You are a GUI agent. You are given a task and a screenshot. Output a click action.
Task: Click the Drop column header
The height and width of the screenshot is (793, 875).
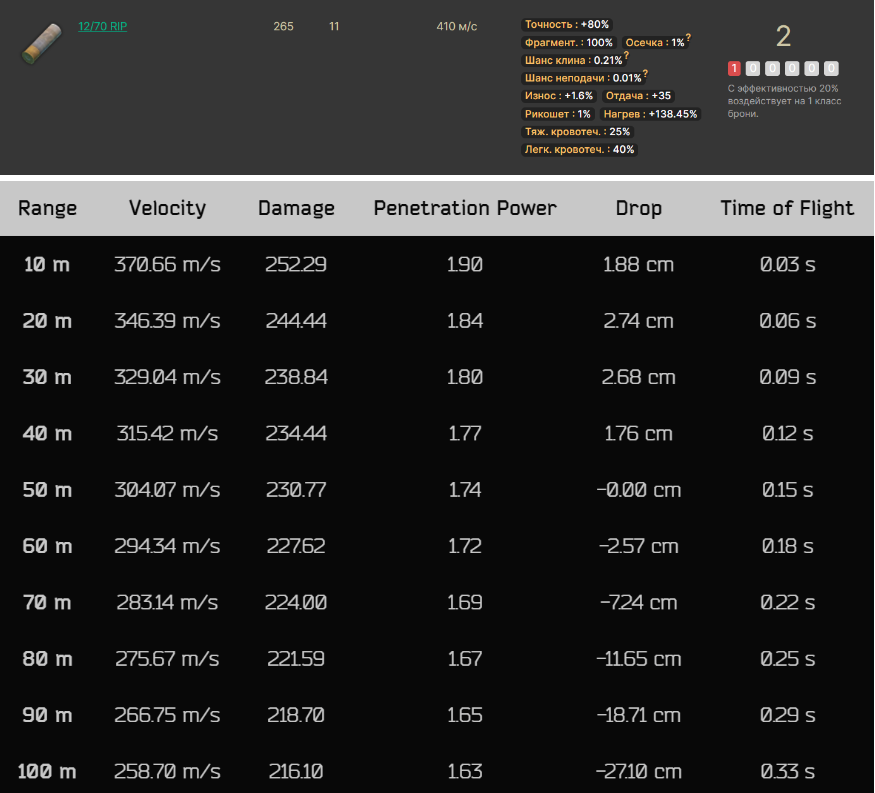[638, 208]
